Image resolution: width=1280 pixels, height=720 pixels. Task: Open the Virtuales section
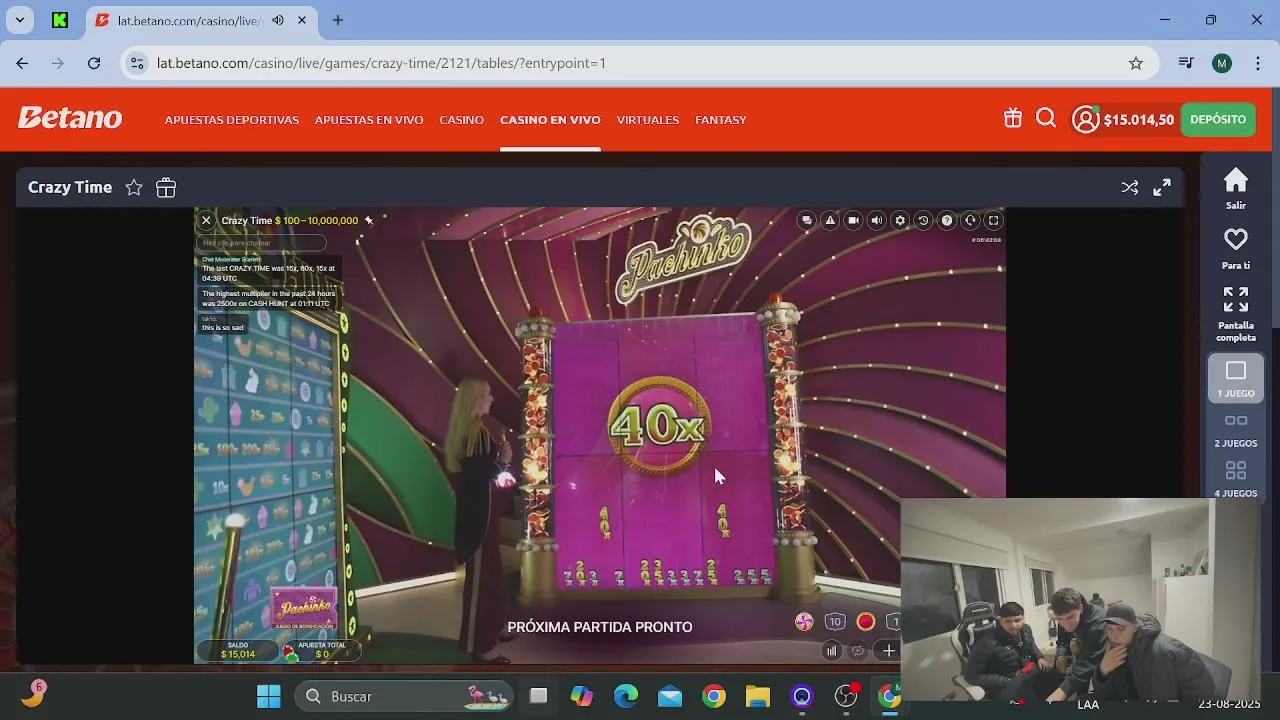[648, 120]
